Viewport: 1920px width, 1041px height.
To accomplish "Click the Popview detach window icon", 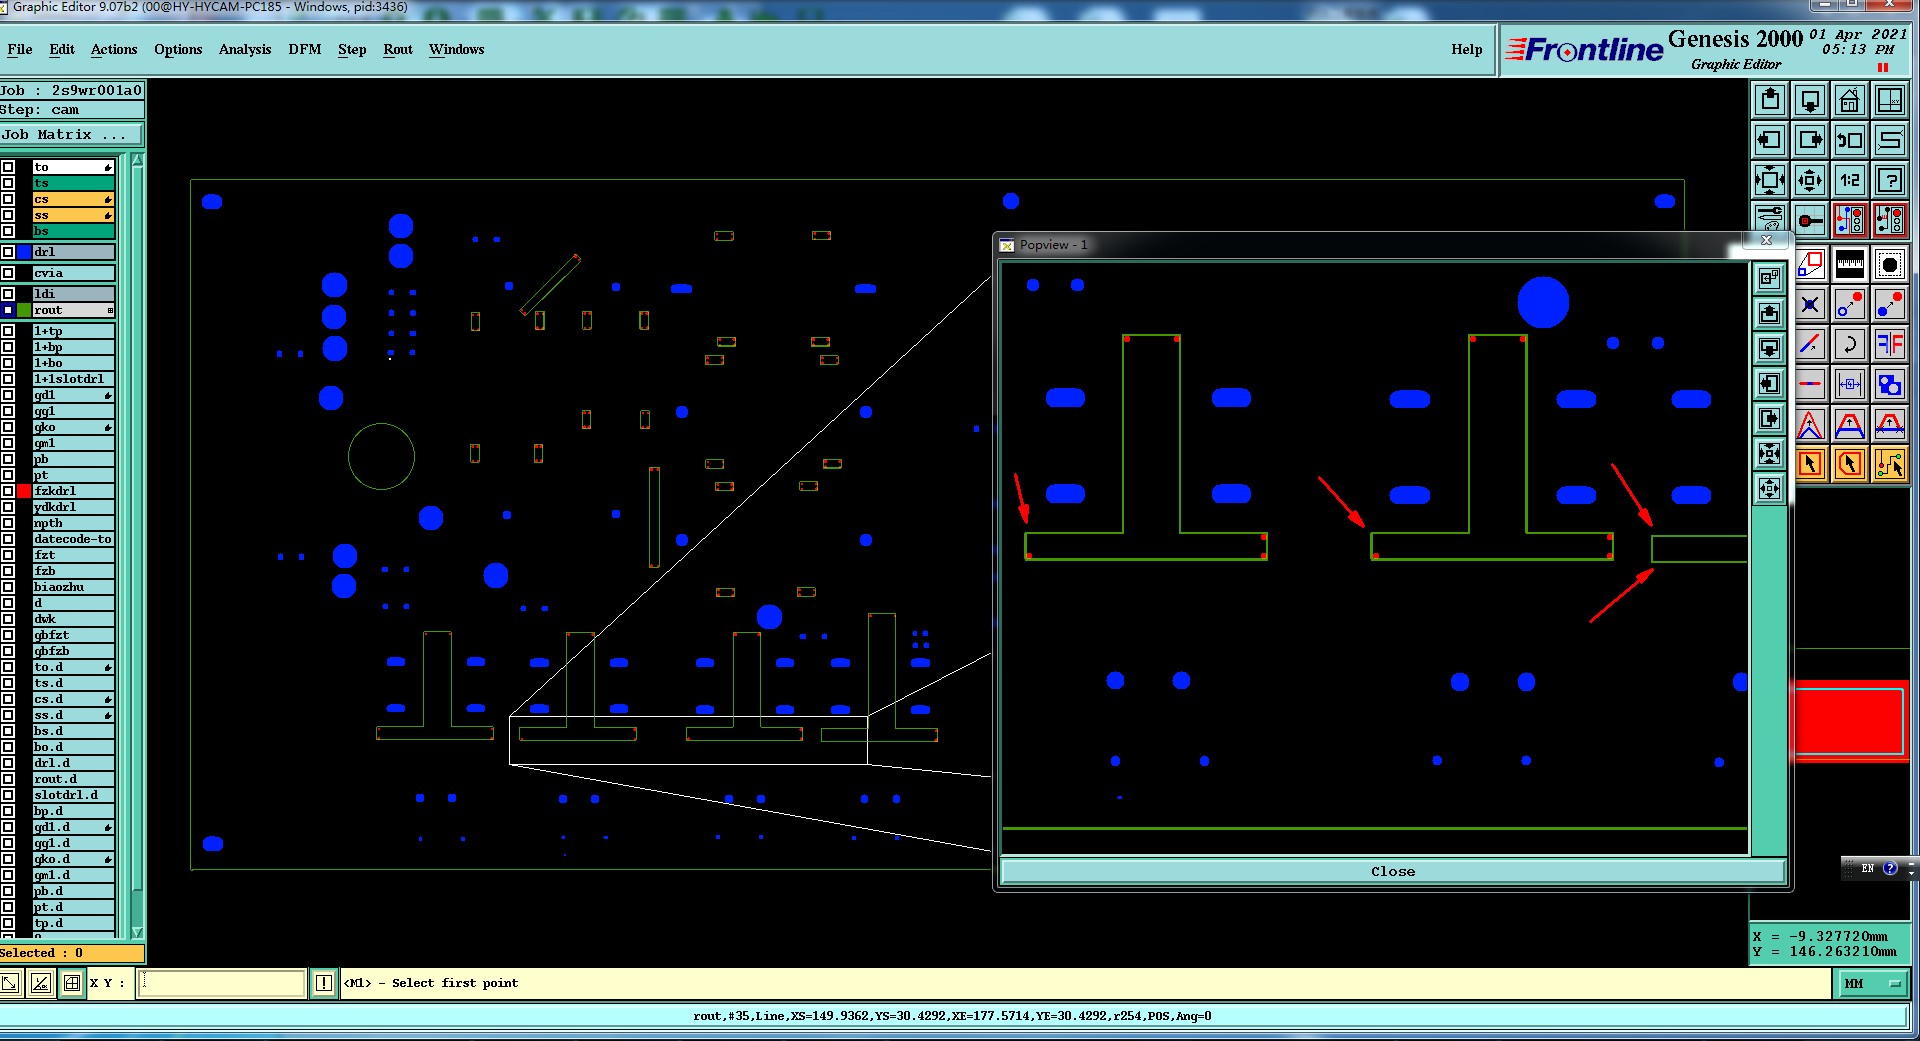I will [x=1769, y=279].
